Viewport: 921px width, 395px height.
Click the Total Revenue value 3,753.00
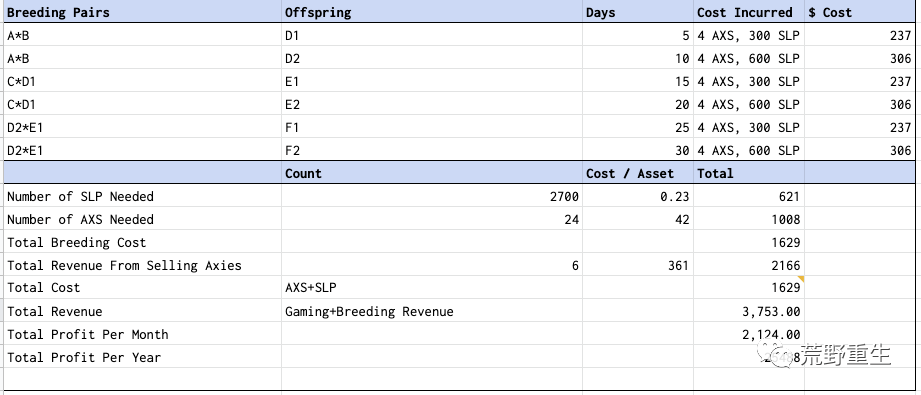[x=749, y=311]
